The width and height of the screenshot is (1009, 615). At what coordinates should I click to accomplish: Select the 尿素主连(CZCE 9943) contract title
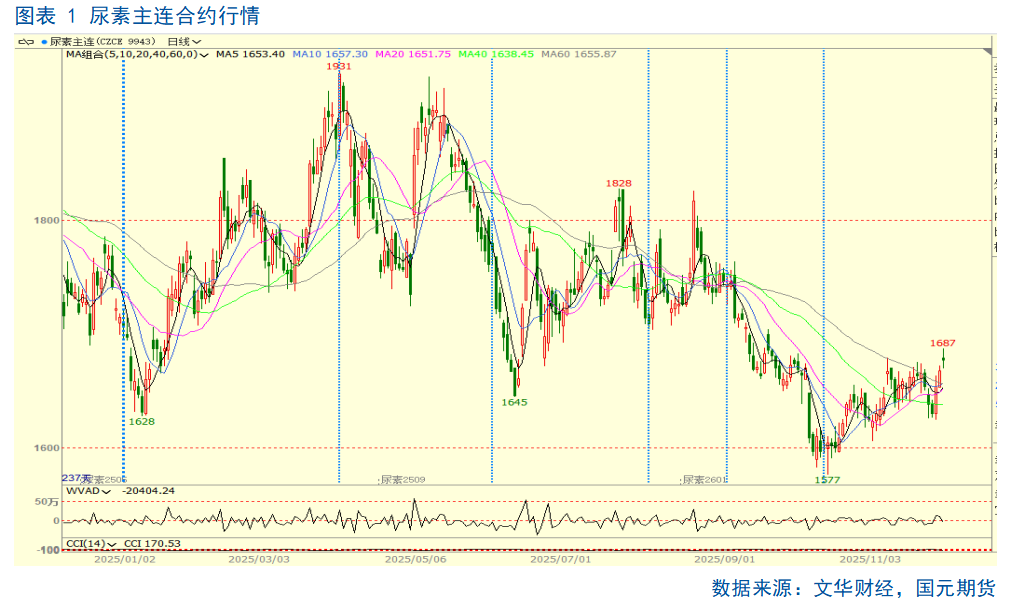(x=103, y=42)
